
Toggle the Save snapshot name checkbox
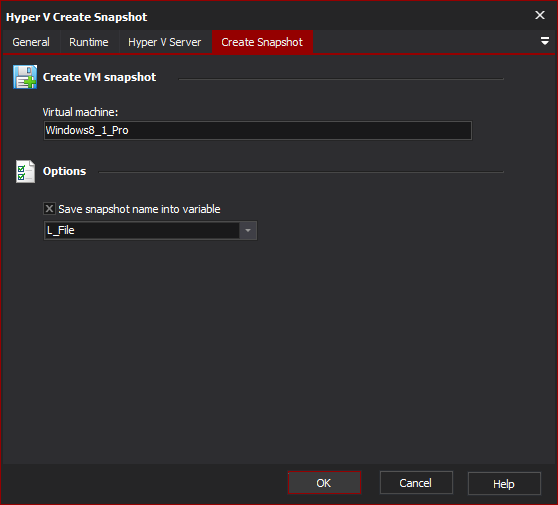(49, 209)
